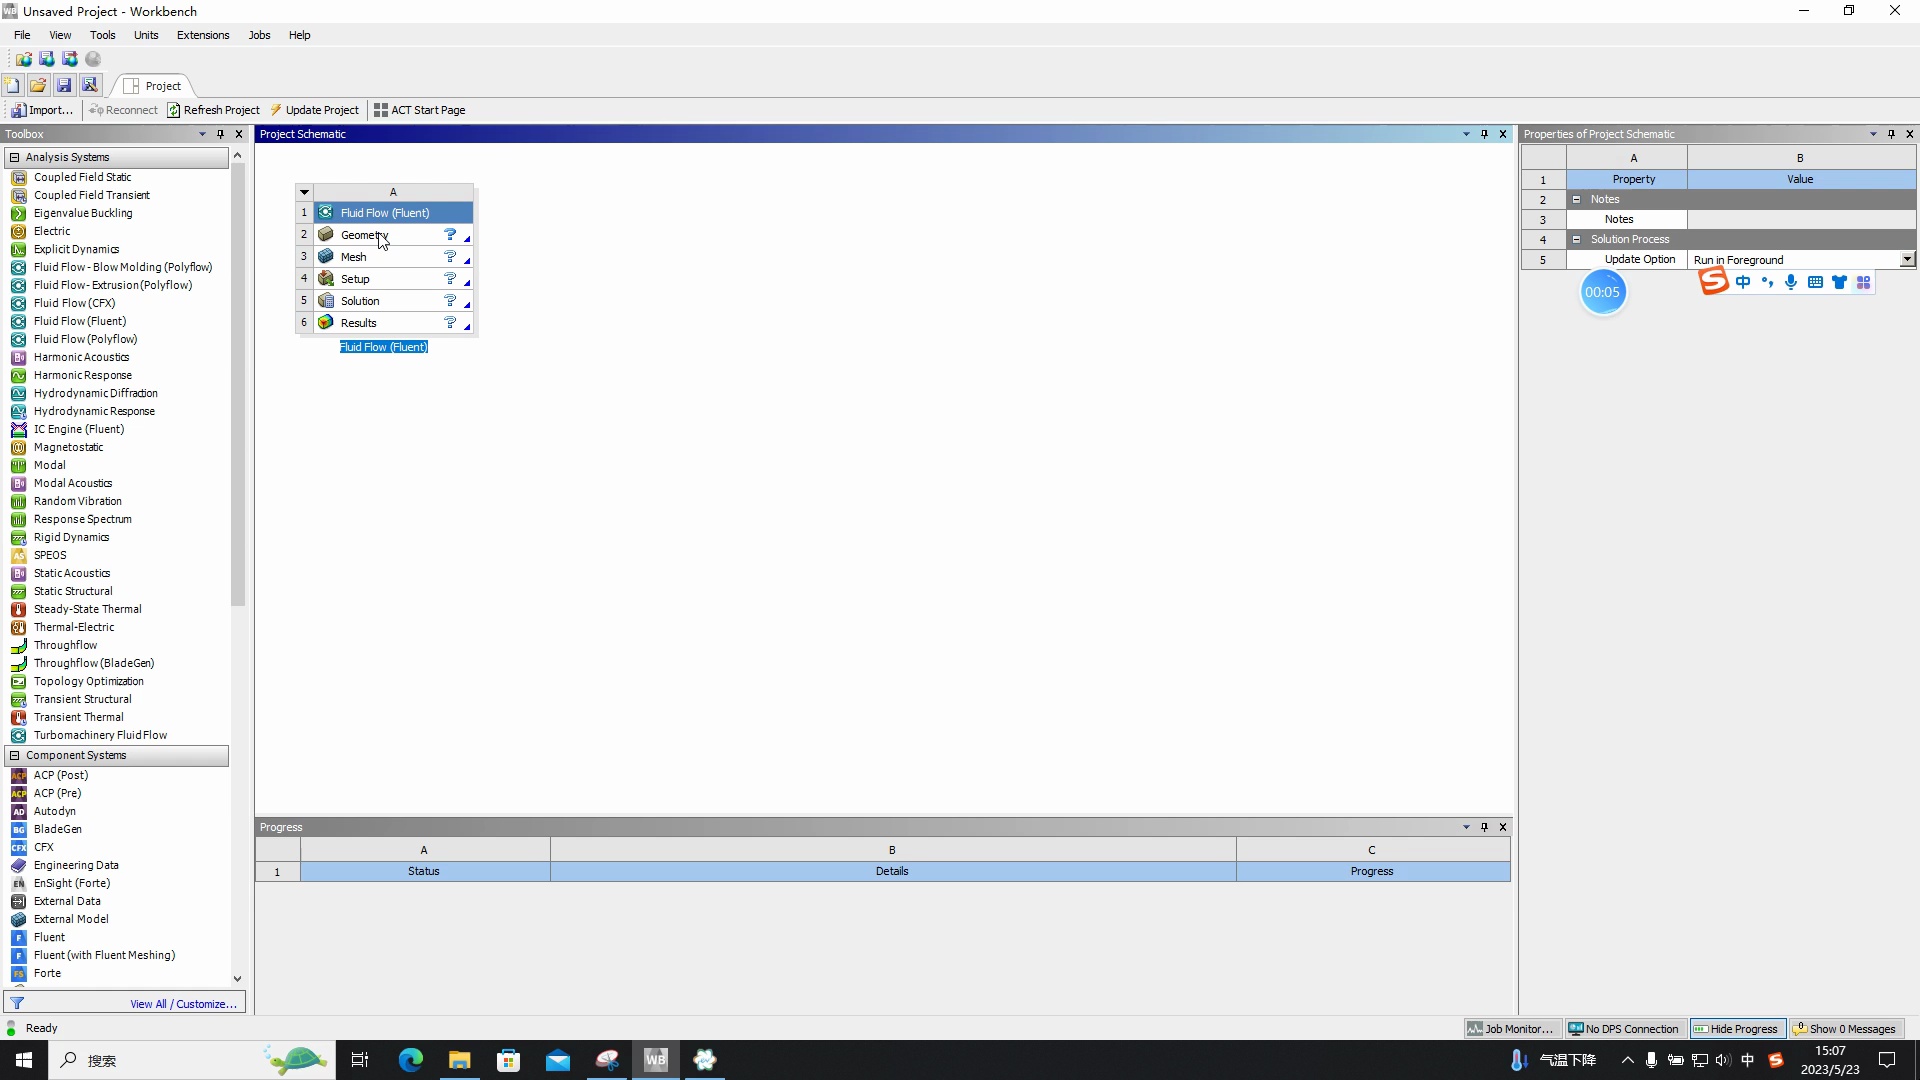
Task: Pin the Toolbox panel
Action: tap(220, 134)
